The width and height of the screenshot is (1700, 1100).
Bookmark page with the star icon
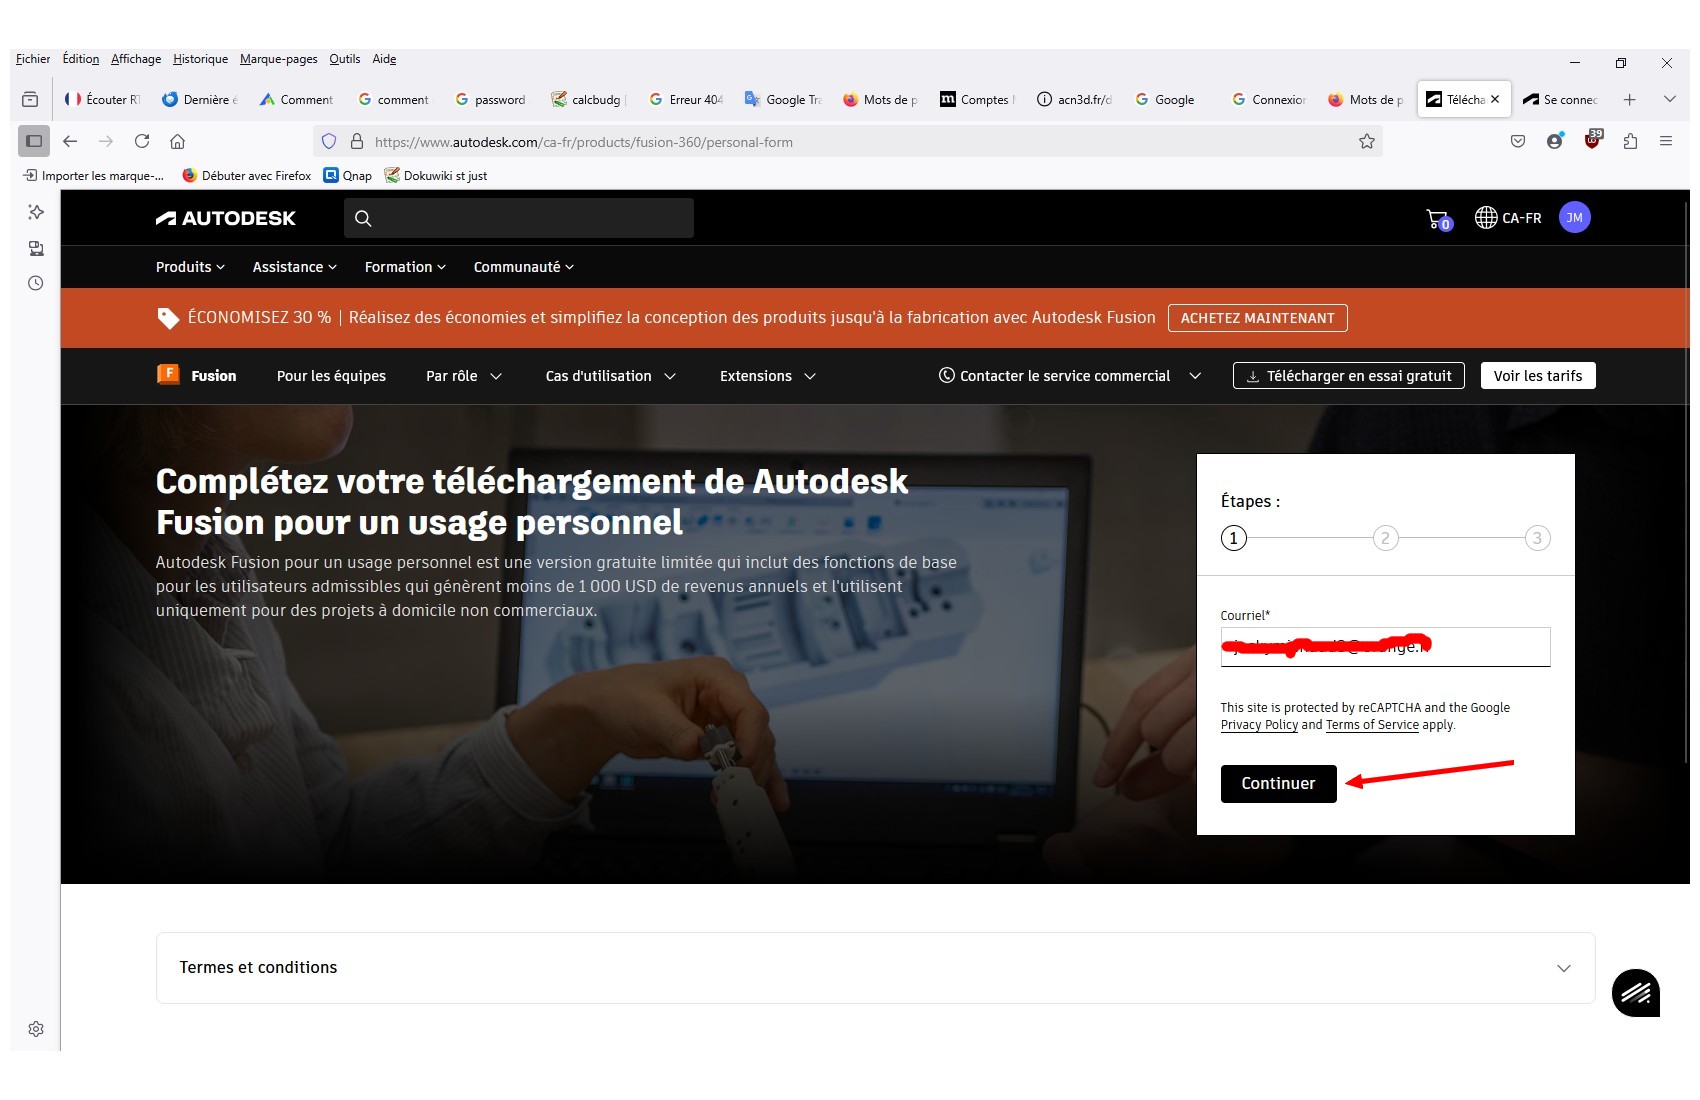coord(1366,142)
